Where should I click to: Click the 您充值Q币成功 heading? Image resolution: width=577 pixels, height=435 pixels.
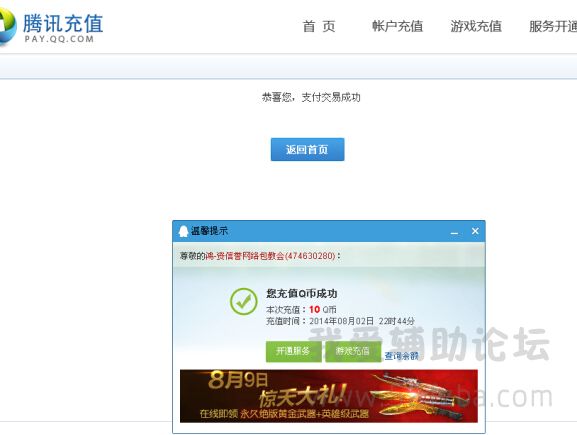point(302,293)
